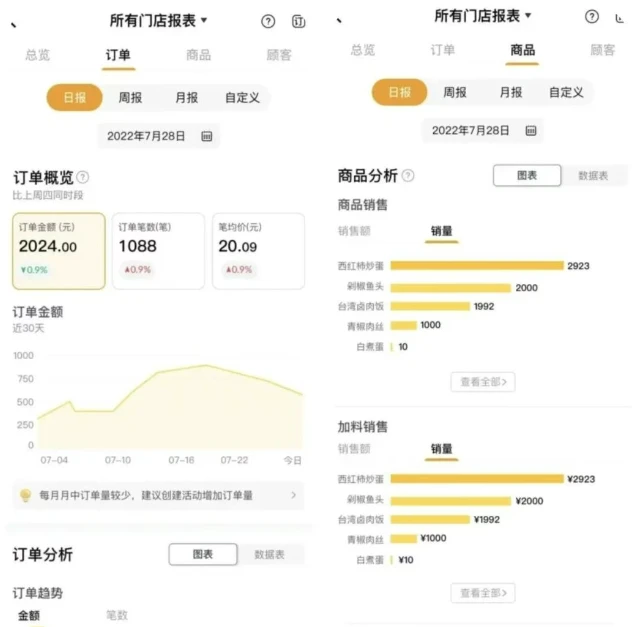The height and width of the screenshot is (627, 634).
Task: Open the 所有门店报表 dropdown in the 订单 report
Action: (158, 20)
